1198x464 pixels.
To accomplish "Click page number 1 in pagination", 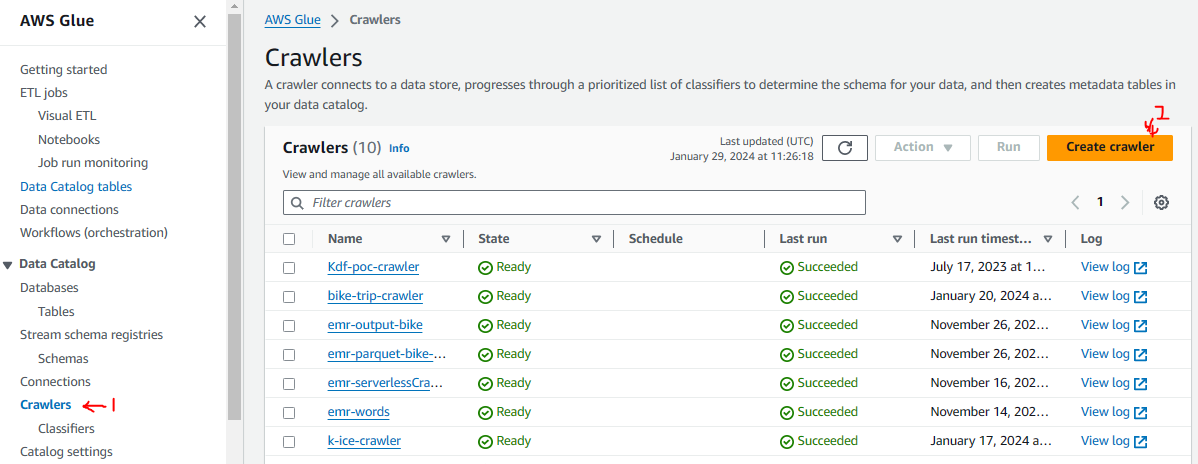I will 1100,203.
